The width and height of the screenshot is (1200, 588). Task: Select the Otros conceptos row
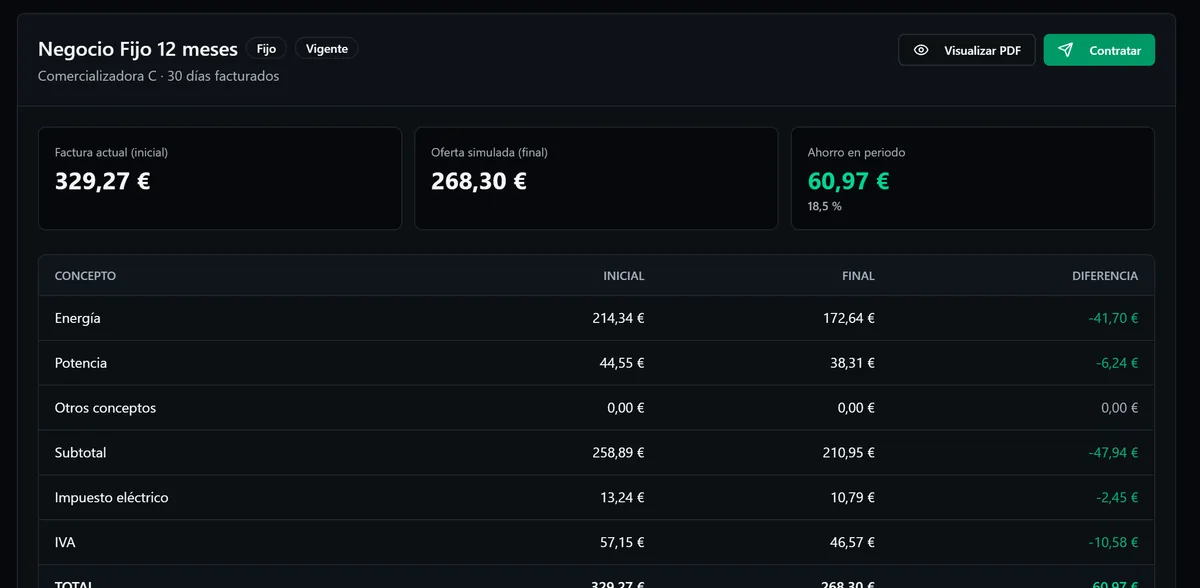pyautogui.click(x=596, y=408)
